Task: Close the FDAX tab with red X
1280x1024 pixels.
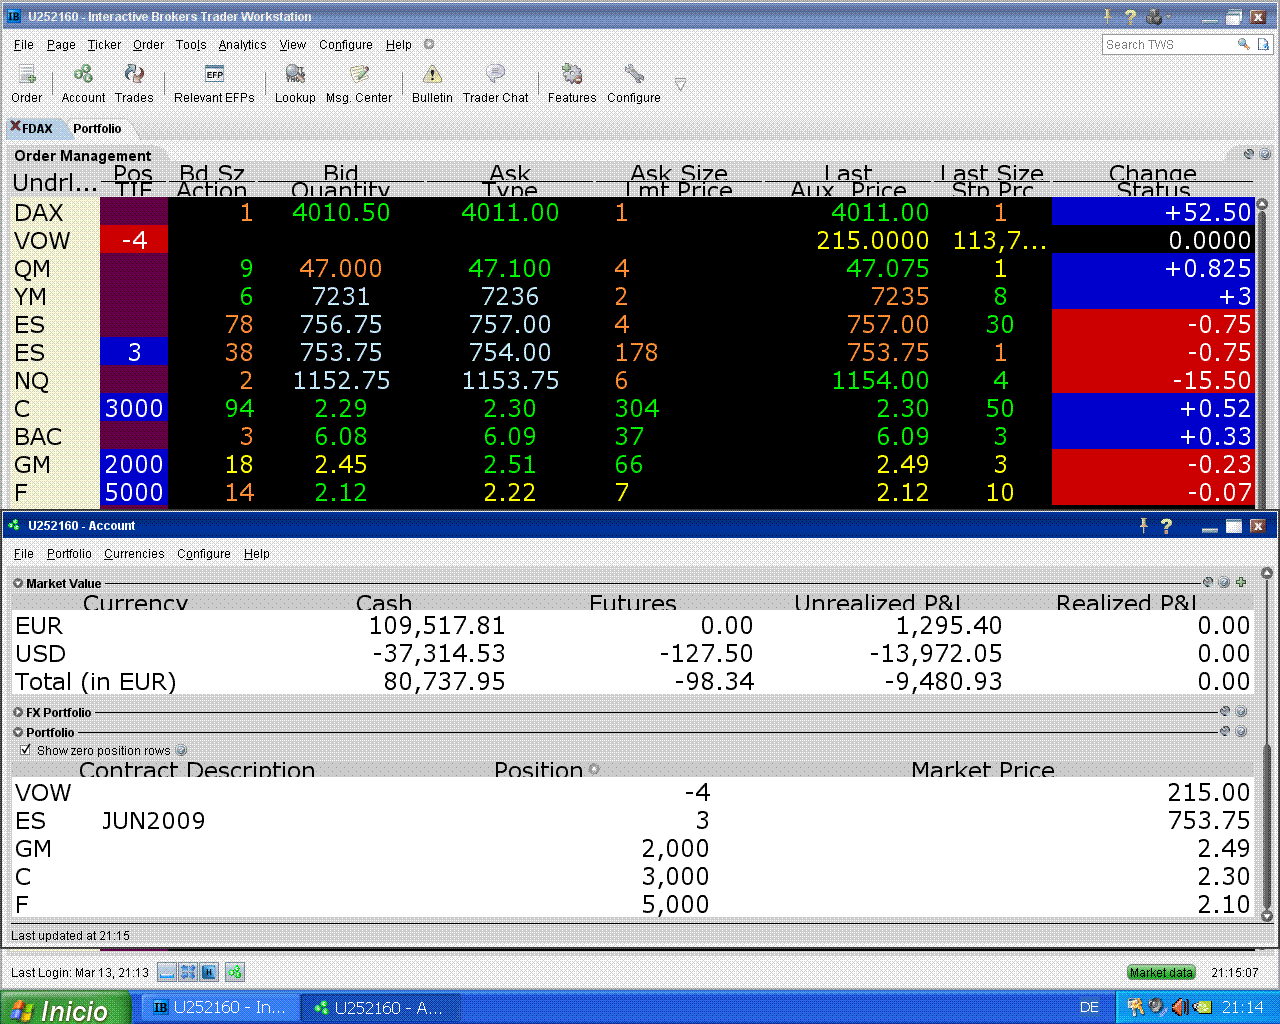Action: 15,127
